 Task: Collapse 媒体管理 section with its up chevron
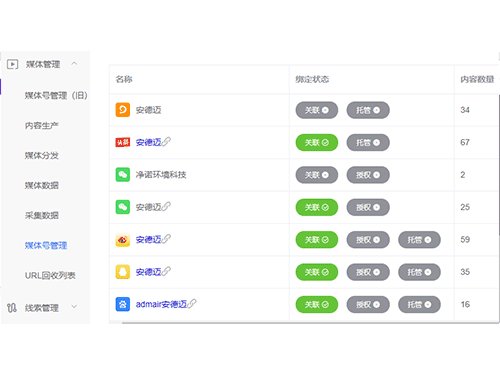[74, 63]
